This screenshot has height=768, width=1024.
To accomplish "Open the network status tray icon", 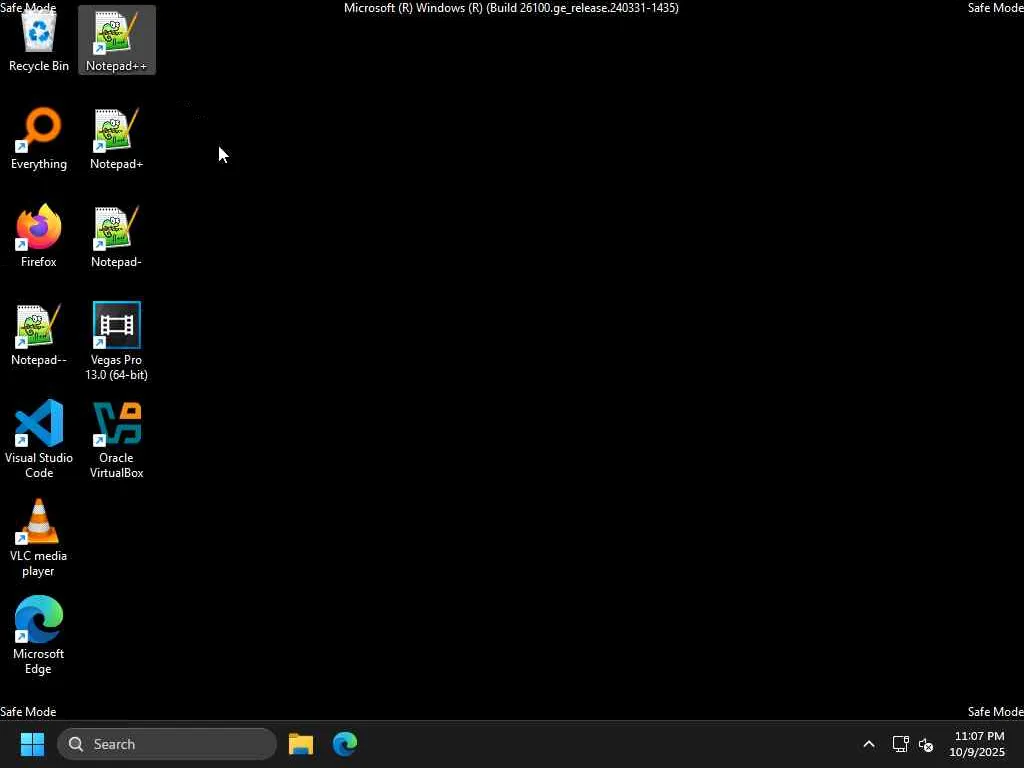I will tap(901, 744).
